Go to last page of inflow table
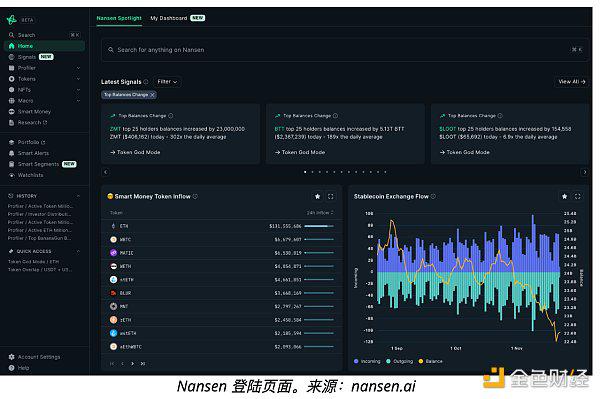Image resolution: width=600 pixels, height=399 pixels. tap(143, 364)
